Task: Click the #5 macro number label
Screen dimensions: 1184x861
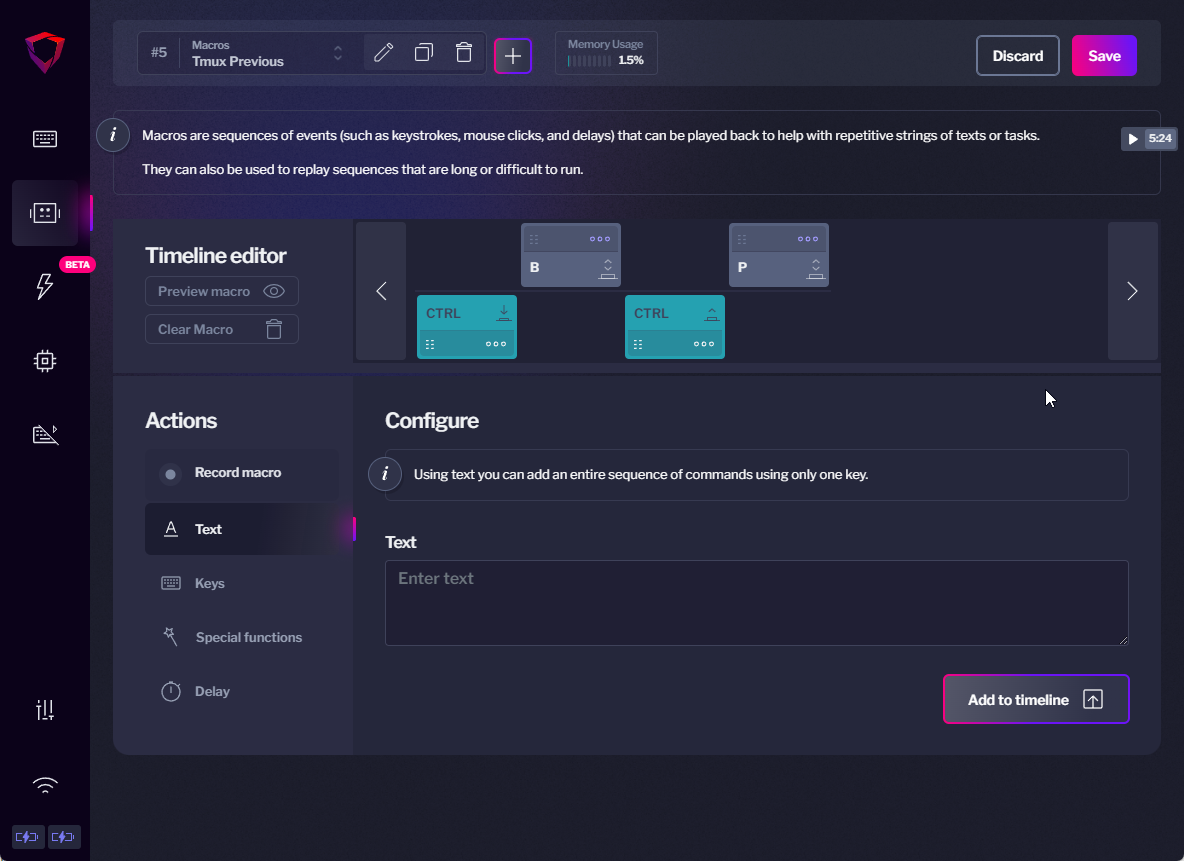Action: click(159, 52)
